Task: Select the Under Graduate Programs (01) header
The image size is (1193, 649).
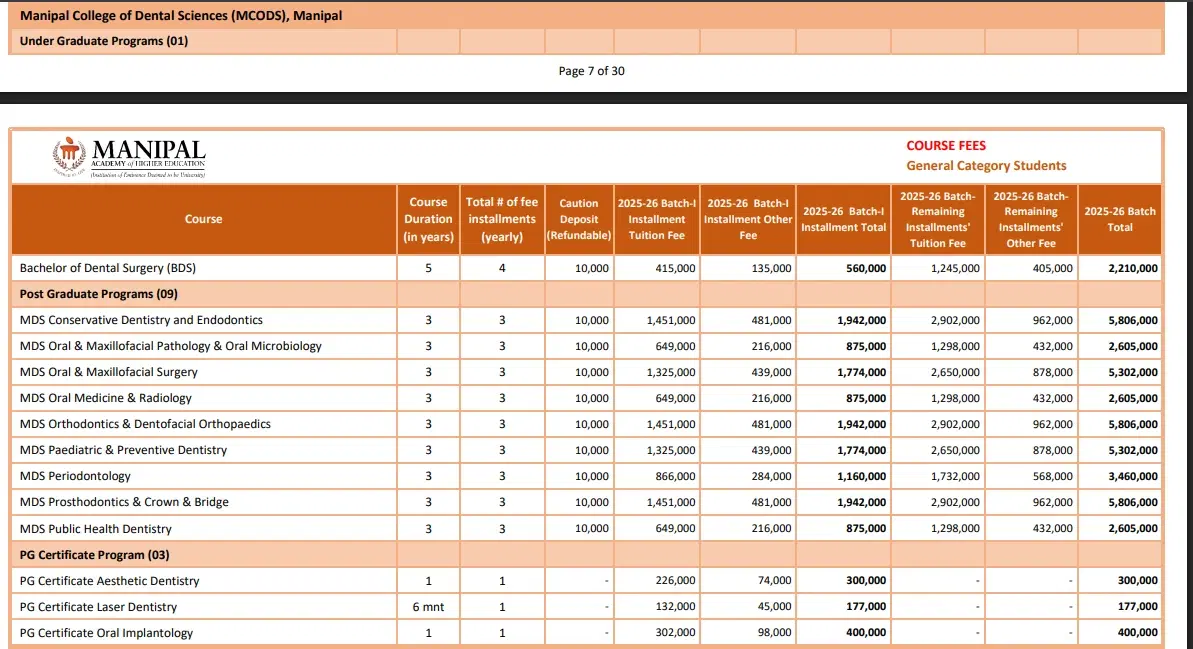Action: [104, 41]
